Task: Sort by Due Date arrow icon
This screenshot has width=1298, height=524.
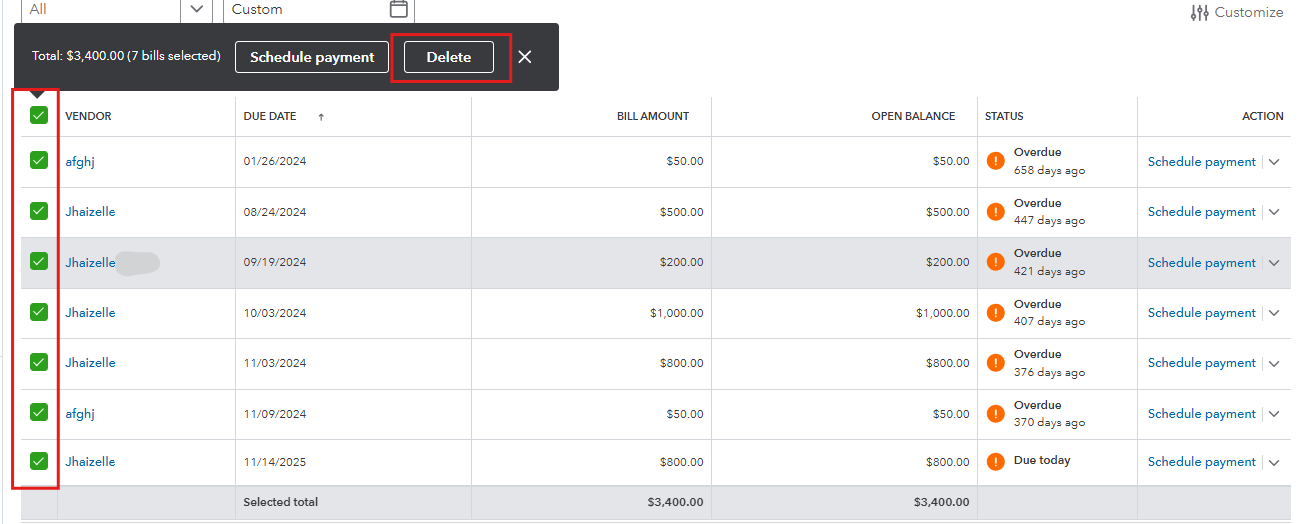Action: pyautogui.click(x=321, y=117)
